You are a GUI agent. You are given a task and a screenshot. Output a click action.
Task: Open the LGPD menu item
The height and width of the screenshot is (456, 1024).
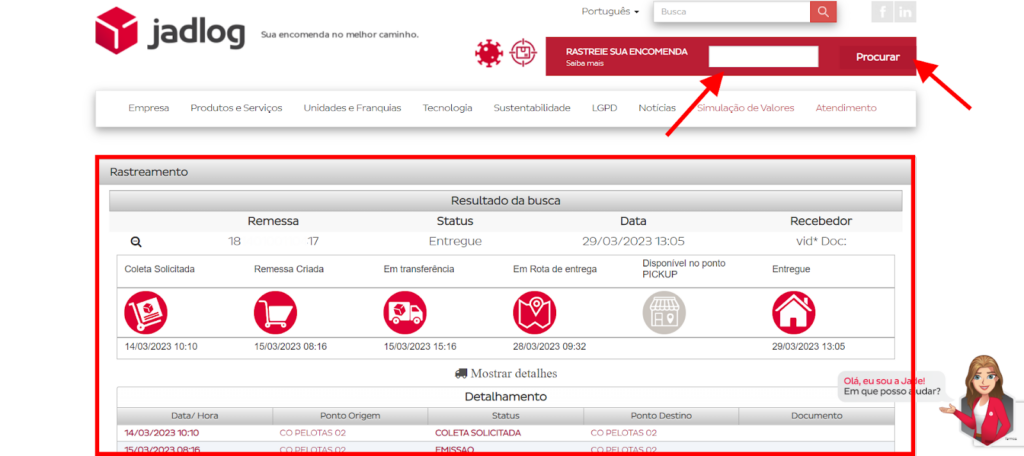click(x=605, y=108)
